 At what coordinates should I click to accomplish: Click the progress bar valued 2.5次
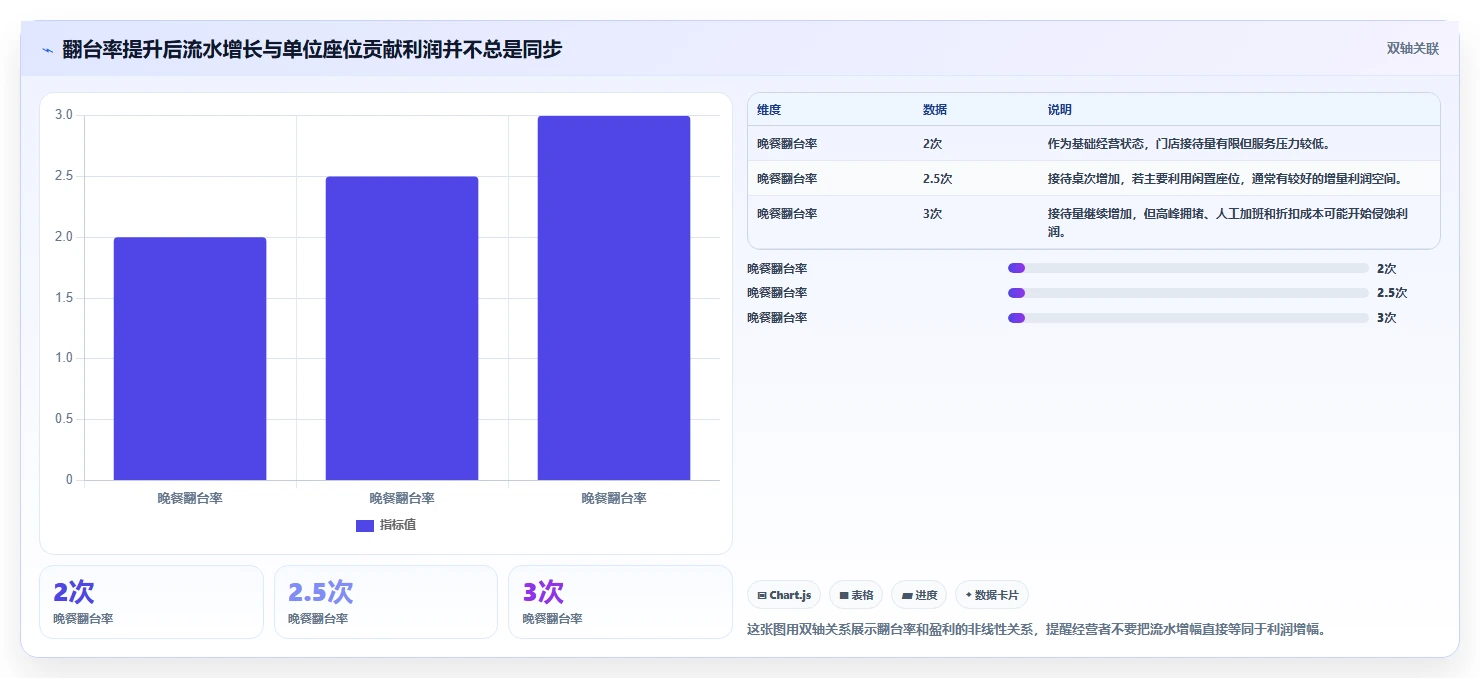tap(1188, 293)
